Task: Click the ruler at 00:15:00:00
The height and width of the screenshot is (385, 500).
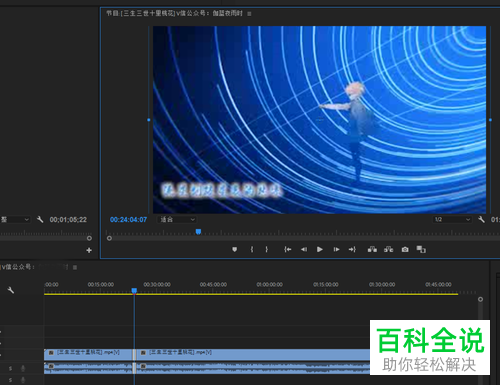Action: (x=101, y=285)
